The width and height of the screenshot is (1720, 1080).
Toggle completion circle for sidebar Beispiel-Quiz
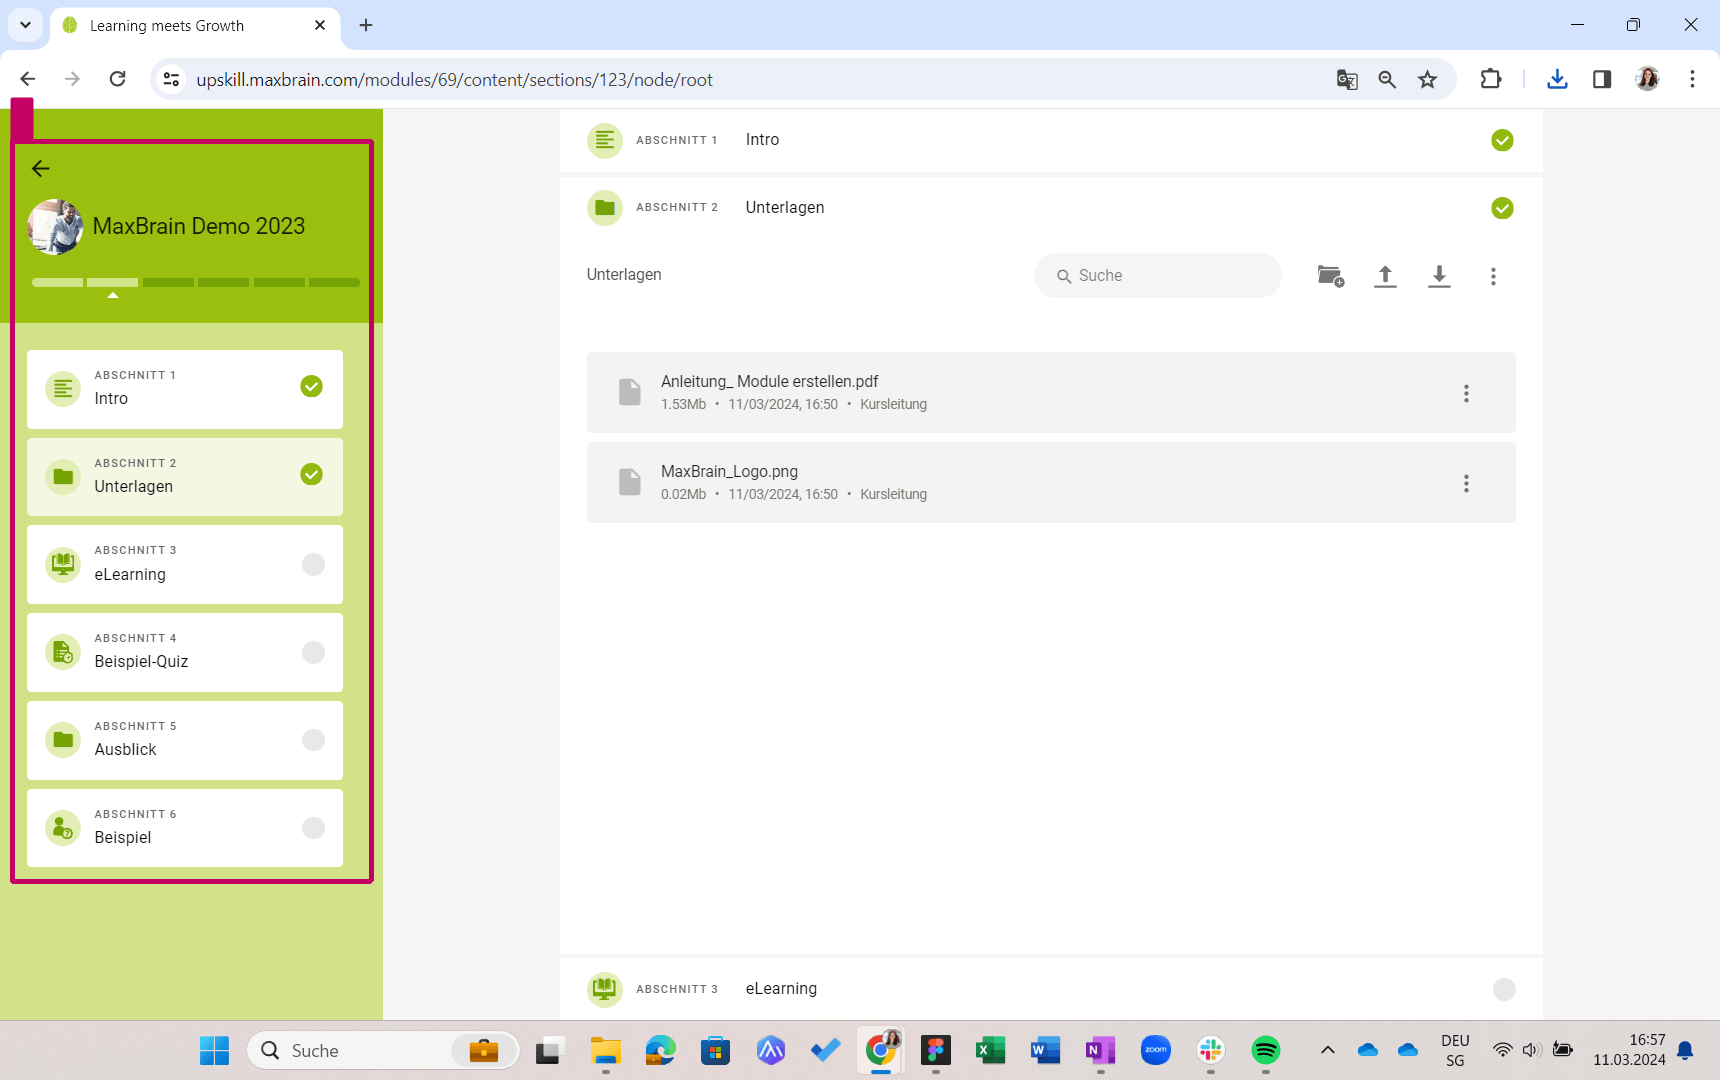313,652
